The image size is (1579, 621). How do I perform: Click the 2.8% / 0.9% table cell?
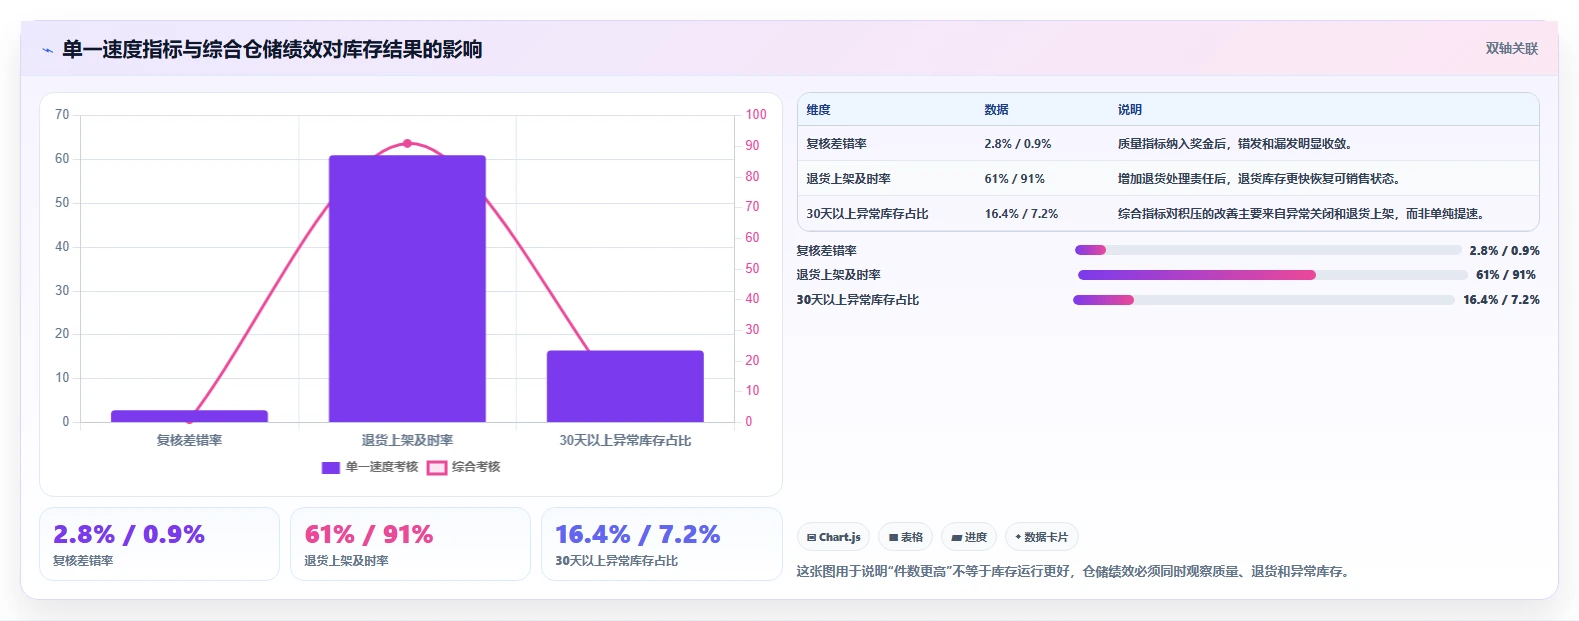point(1018,144)
